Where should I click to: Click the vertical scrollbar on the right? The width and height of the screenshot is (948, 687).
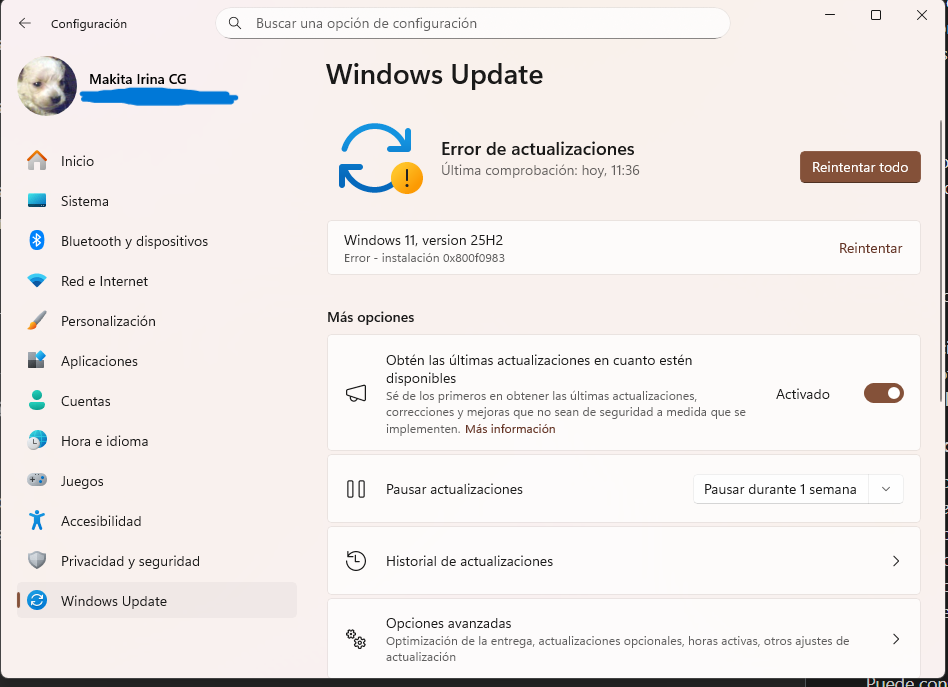tap(940, 260)
